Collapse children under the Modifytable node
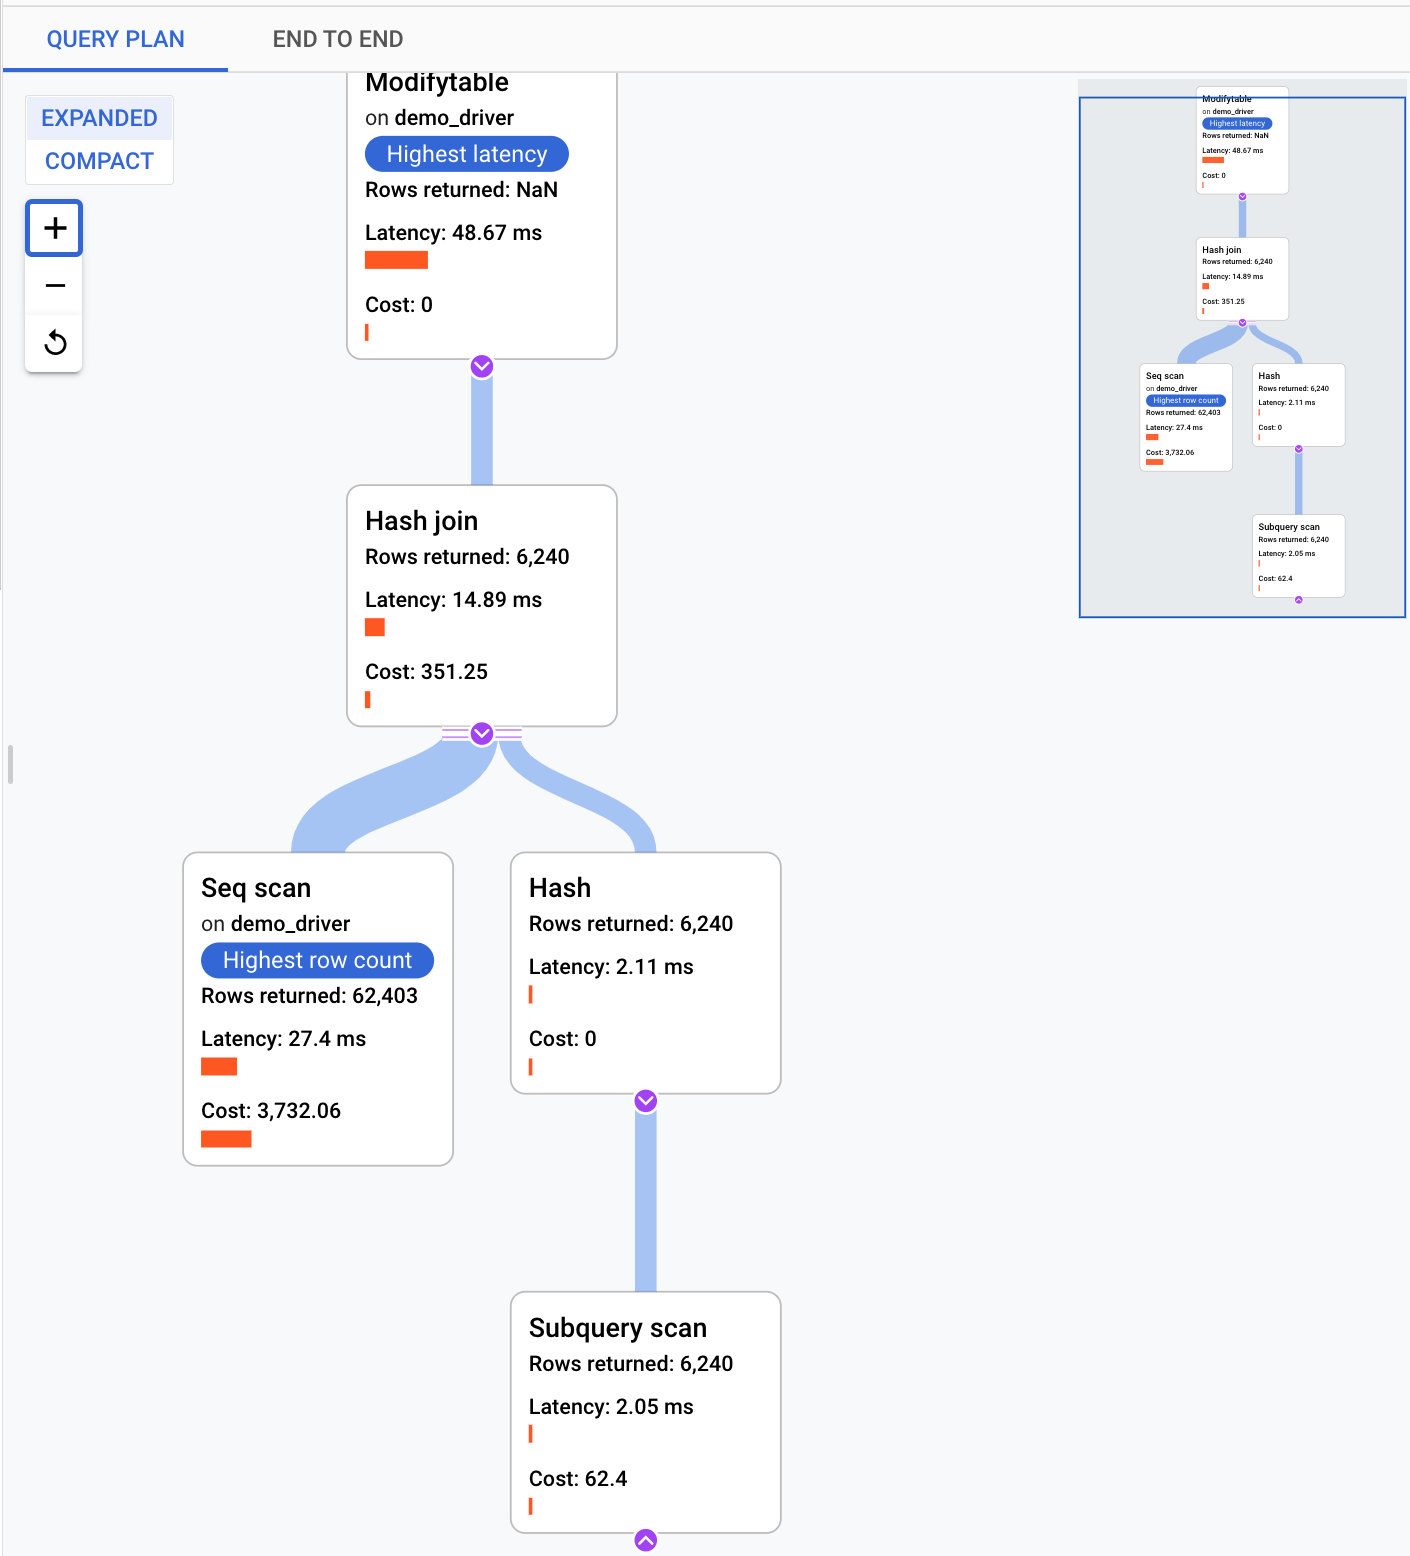 click(481, 366)
